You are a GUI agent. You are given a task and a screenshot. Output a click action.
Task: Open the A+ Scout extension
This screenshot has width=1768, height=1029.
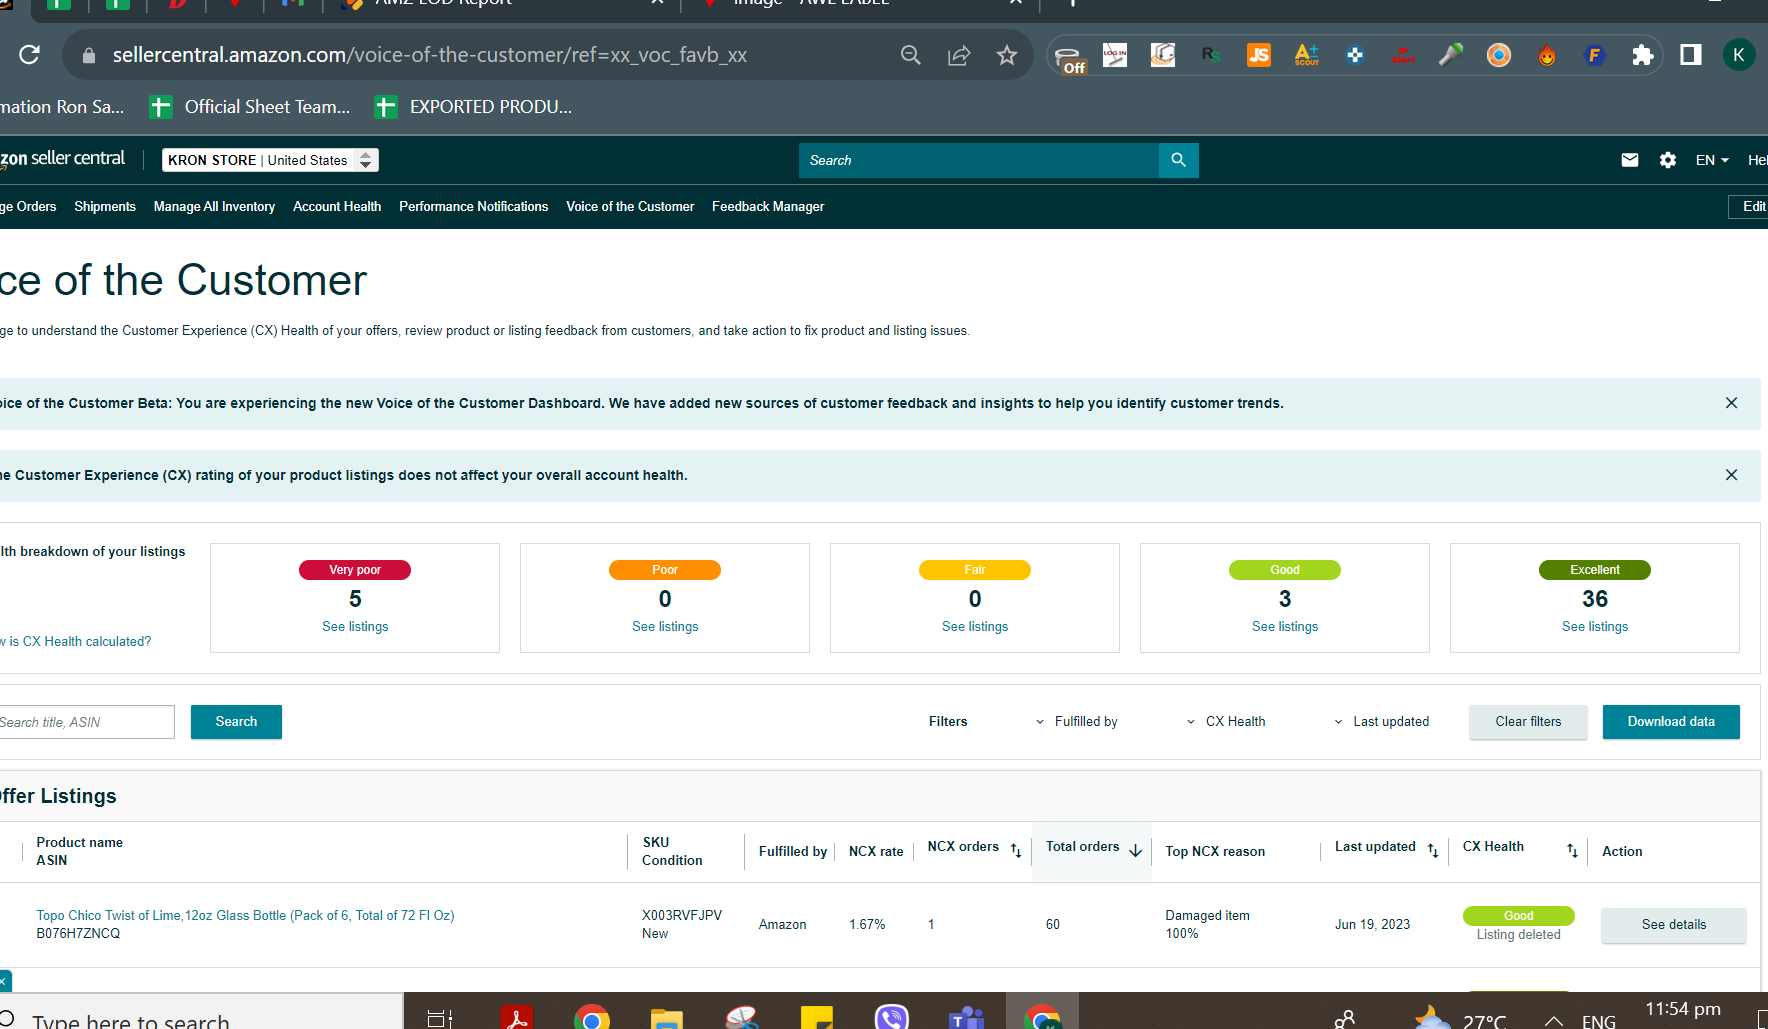tap(1307, 55)
